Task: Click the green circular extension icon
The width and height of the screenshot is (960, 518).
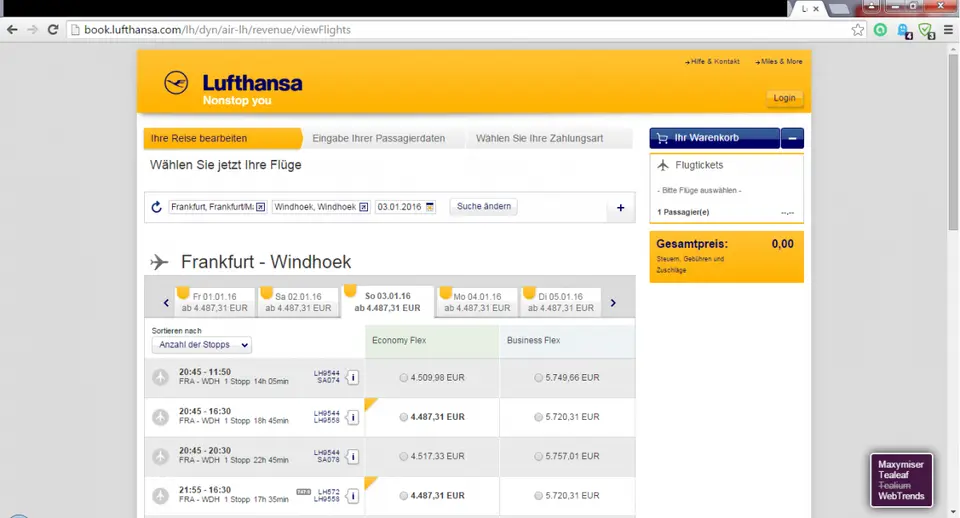Action: pyautogui.click(x=880, y=29)
